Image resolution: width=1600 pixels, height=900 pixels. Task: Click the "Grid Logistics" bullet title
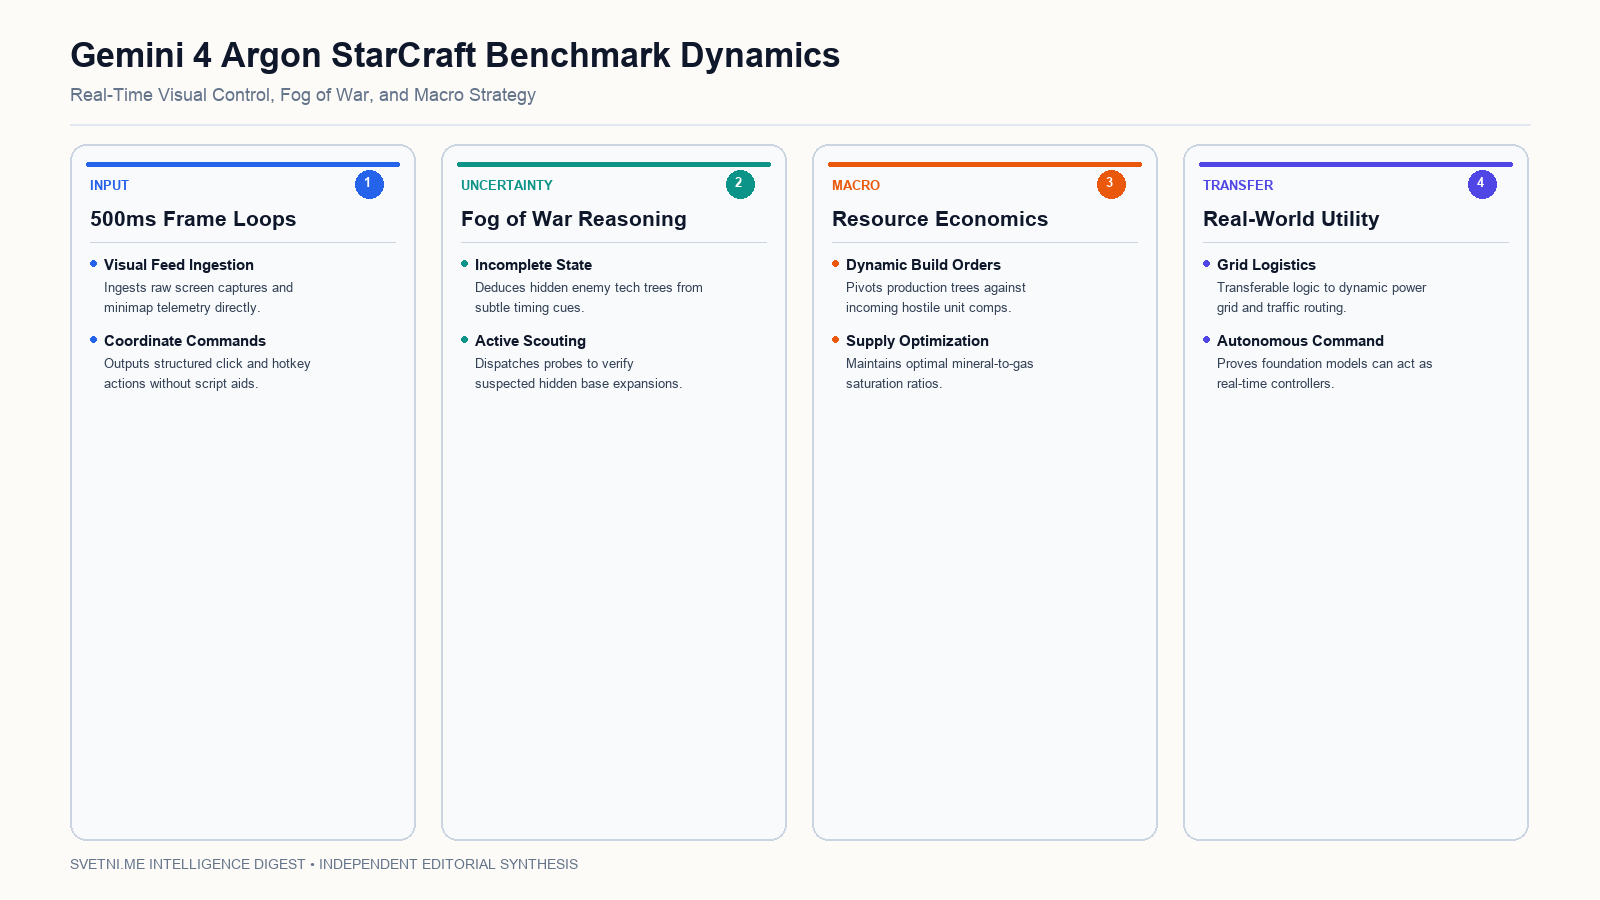coord(1266,265)
